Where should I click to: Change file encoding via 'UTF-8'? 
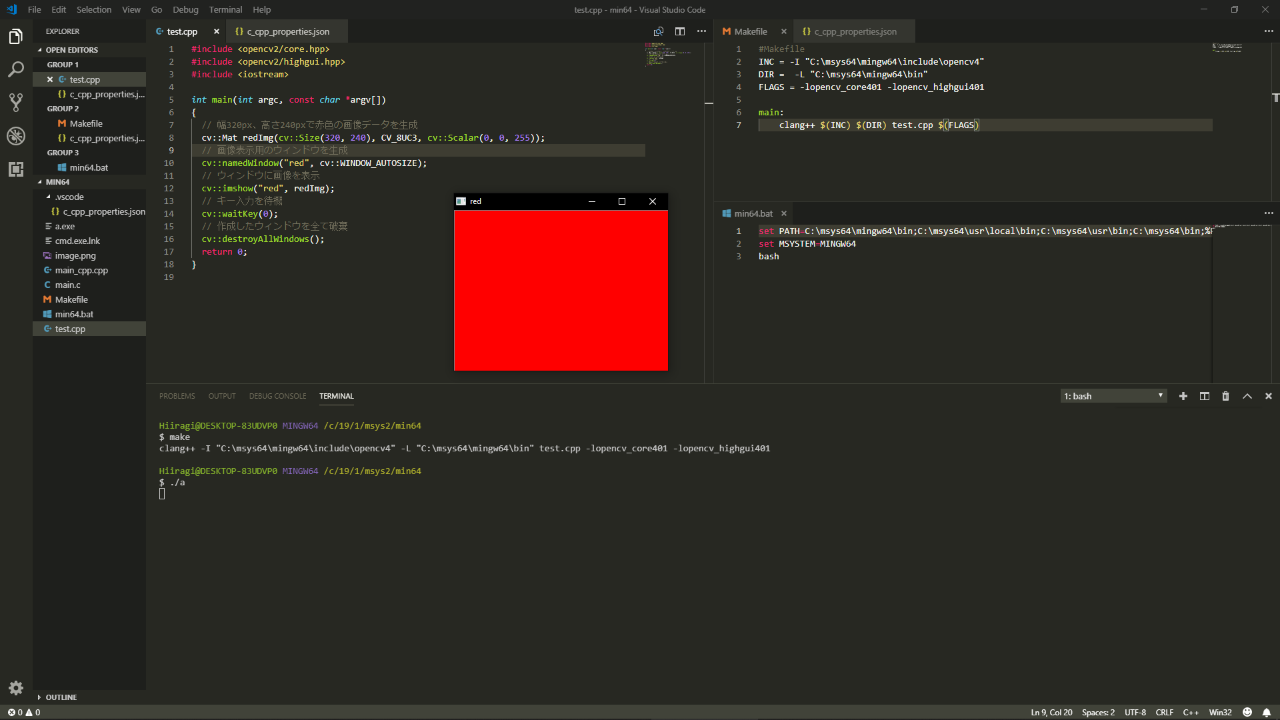tap(1135, 712)
